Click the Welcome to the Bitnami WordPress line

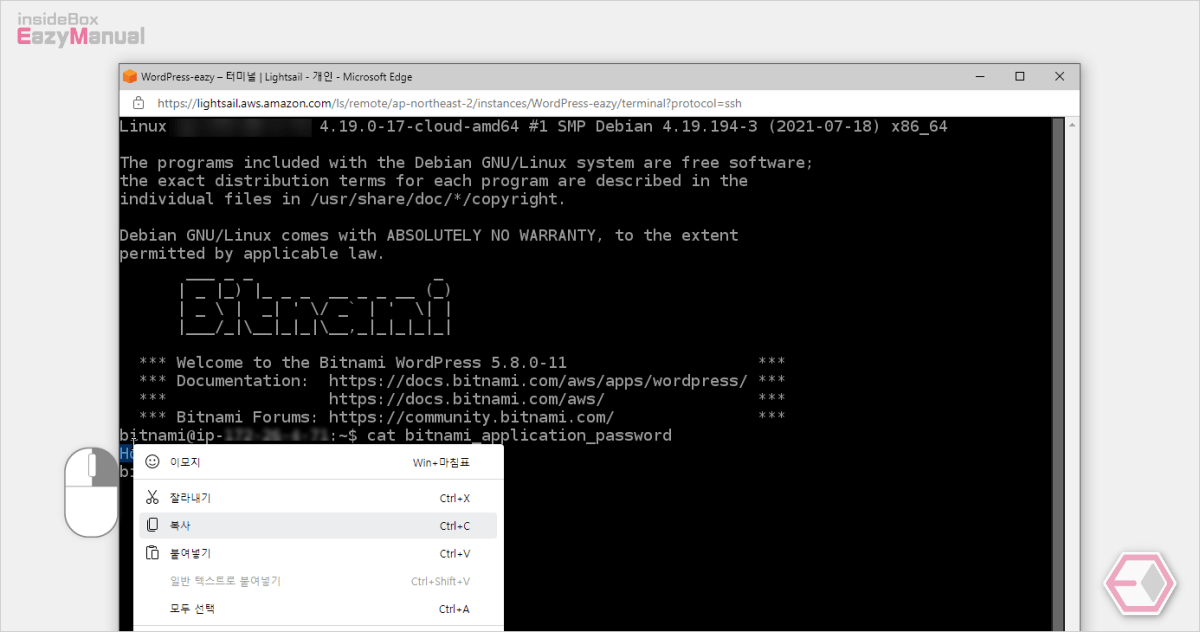[371, 362]
